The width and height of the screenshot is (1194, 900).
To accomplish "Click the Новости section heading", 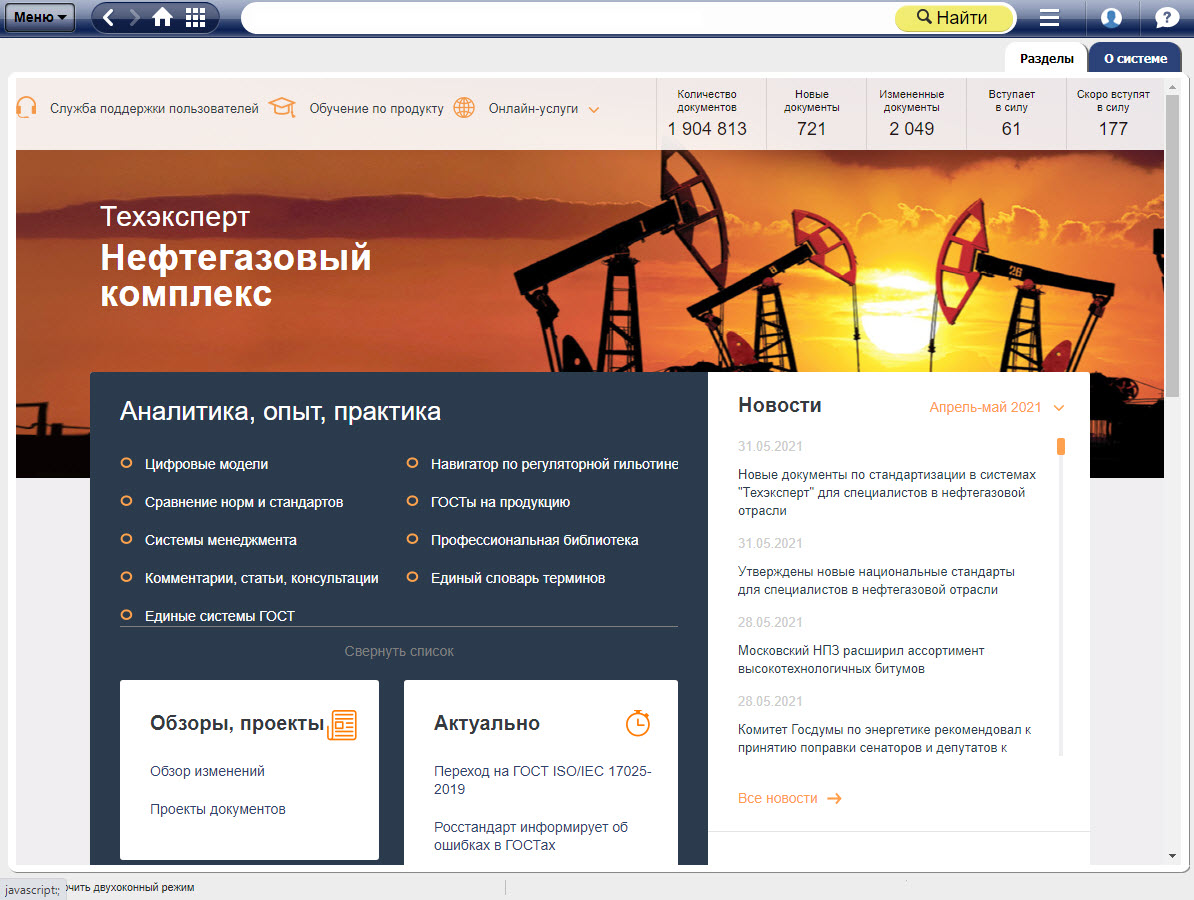I will point(780,405).
